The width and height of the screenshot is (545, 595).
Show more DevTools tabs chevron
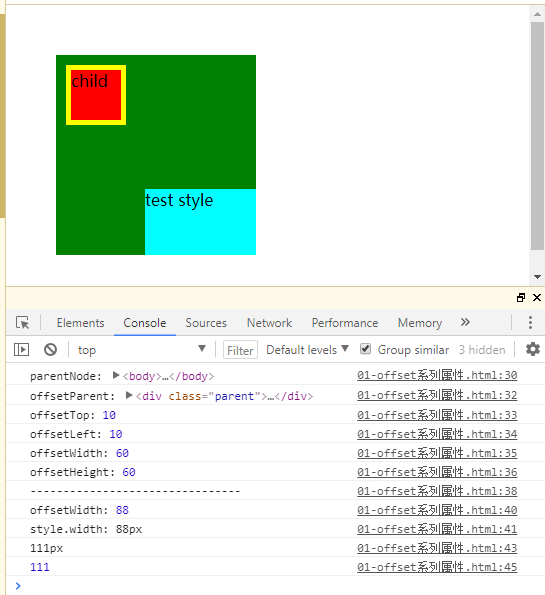(465, 322)
